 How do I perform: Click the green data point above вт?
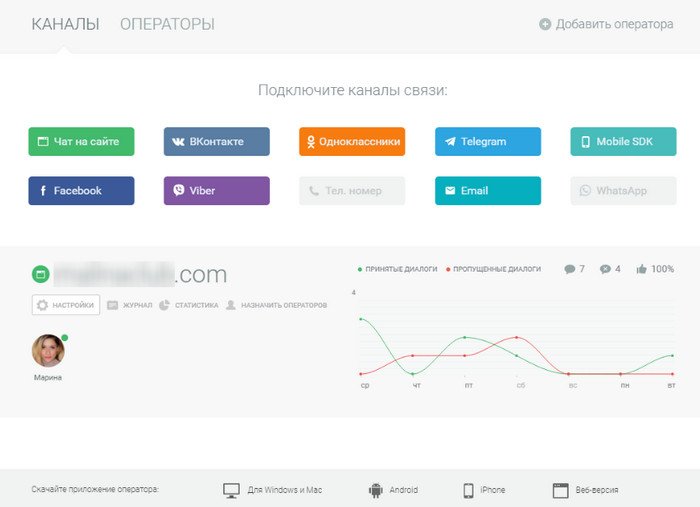click(x=673, y=356)
